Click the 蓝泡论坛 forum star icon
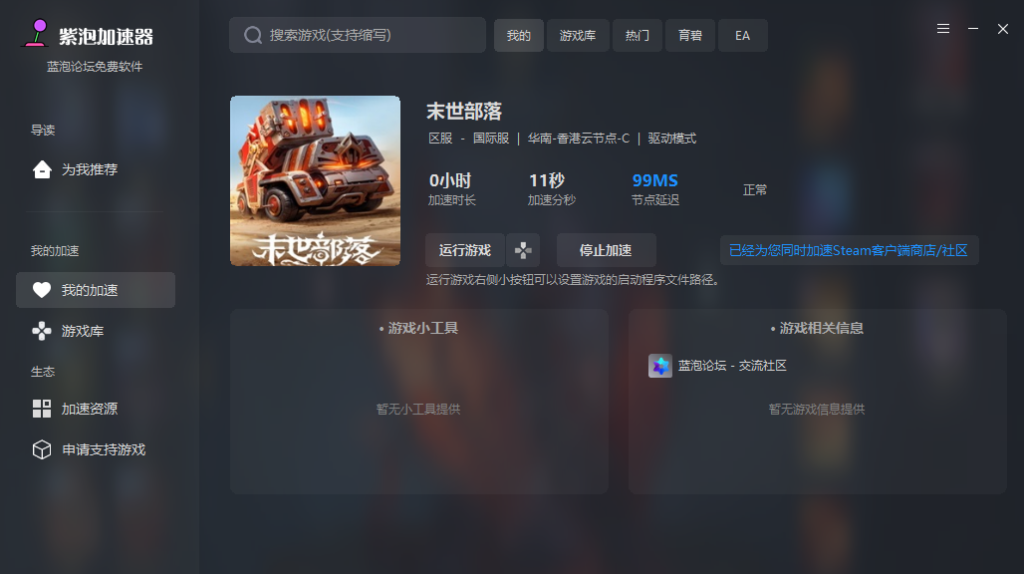 click(x=660, y=366)
